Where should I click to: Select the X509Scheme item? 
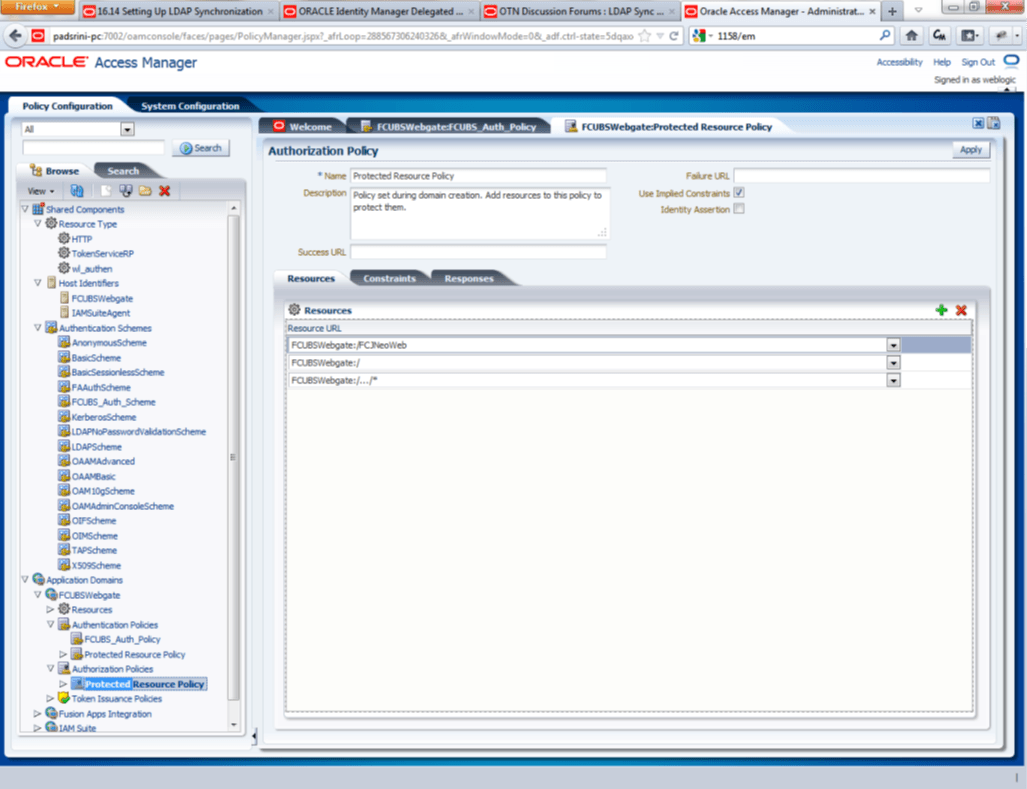click(x=96, y=566)
